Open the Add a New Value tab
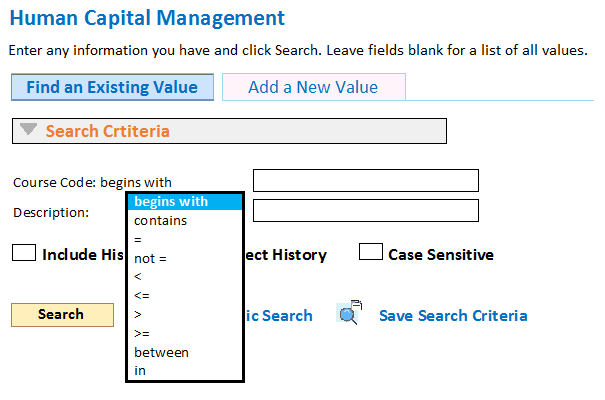The height and width of the screenshot is (400, 605). (x=314, y=87)
